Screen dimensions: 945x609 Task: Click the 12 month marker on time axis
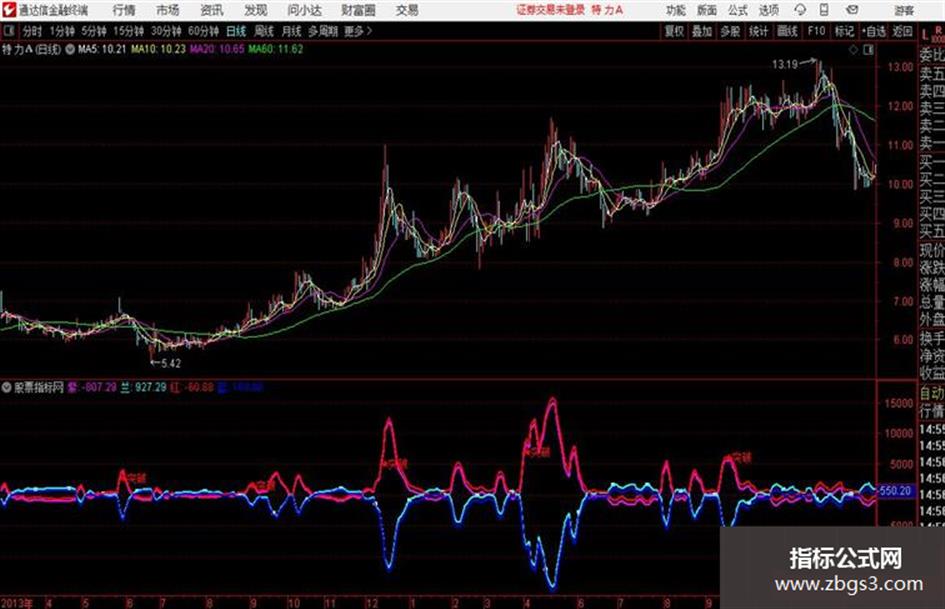pyautogui.click(x=372, y=603)
